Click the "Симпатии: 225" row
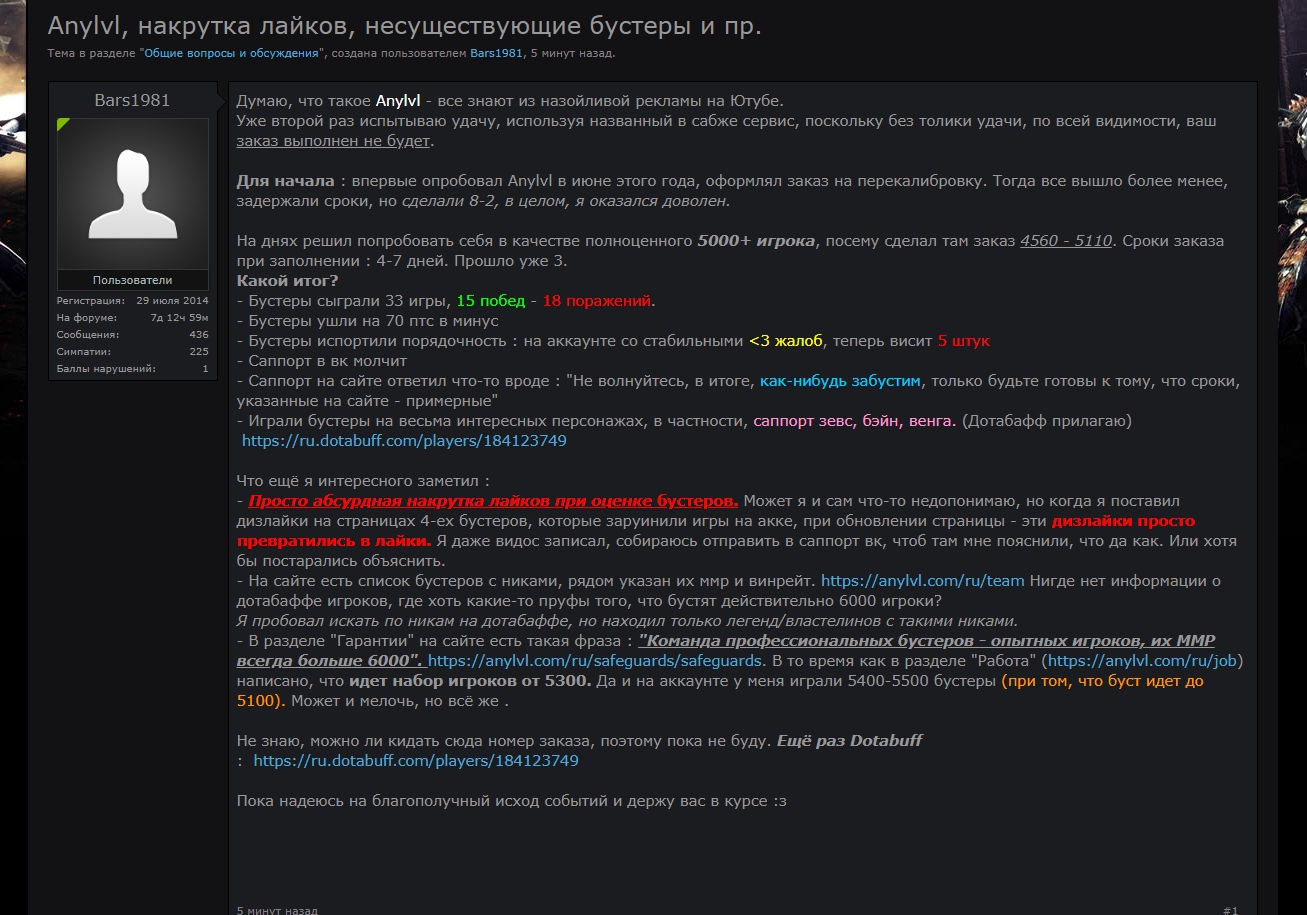This screenshot has width=1307, height=915. coord(133,351)
